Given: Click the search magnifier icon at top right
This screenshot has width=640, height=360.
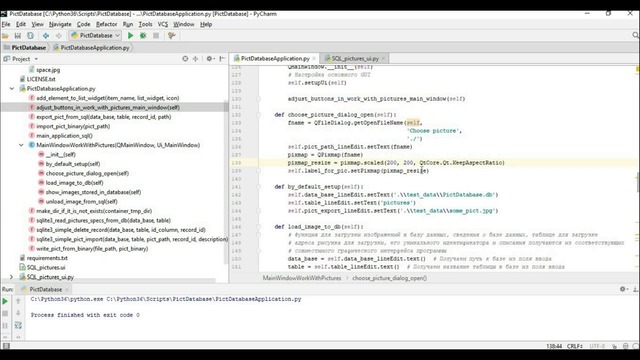Looking at the screenshot, I should (636, 36).
